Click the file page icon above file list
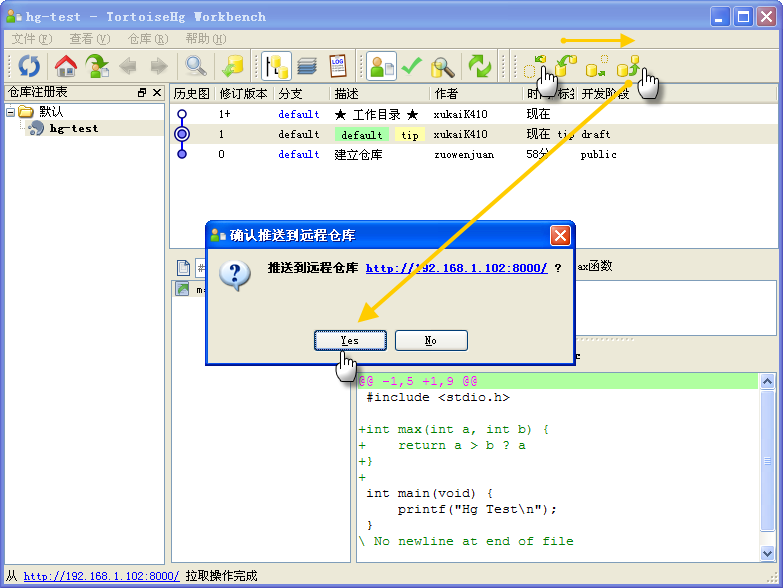Screen dimensions: 783x588 tap(183, 267)
